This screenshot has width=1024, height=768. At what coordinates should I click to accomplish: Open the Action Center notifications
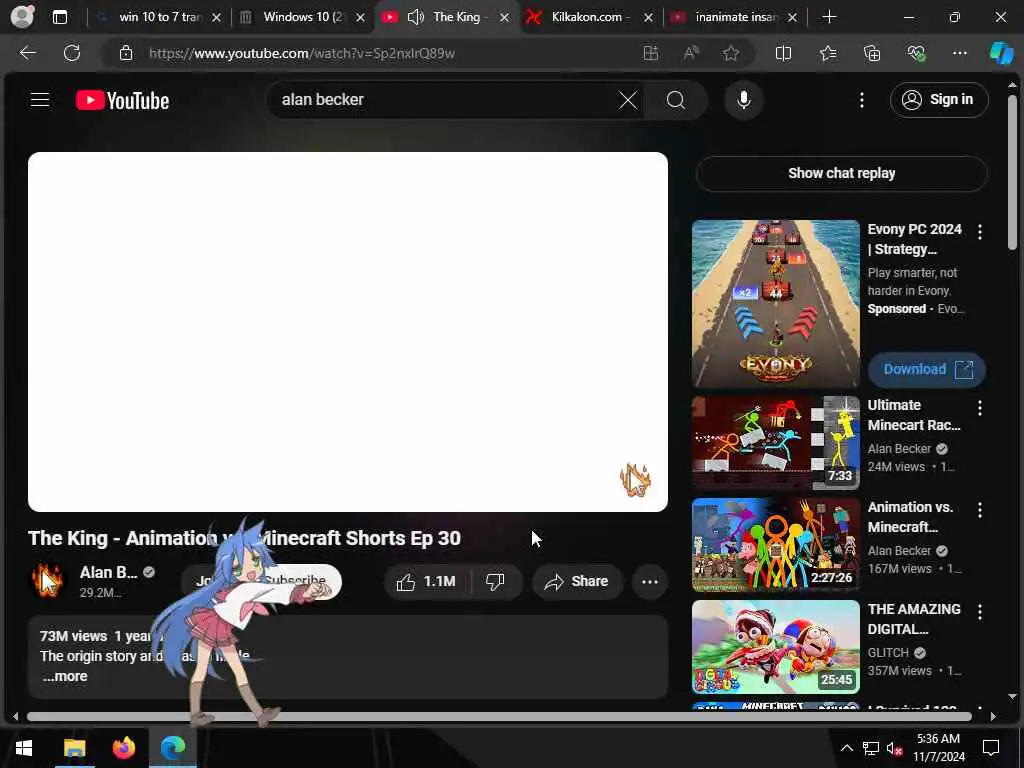point(991,748)
